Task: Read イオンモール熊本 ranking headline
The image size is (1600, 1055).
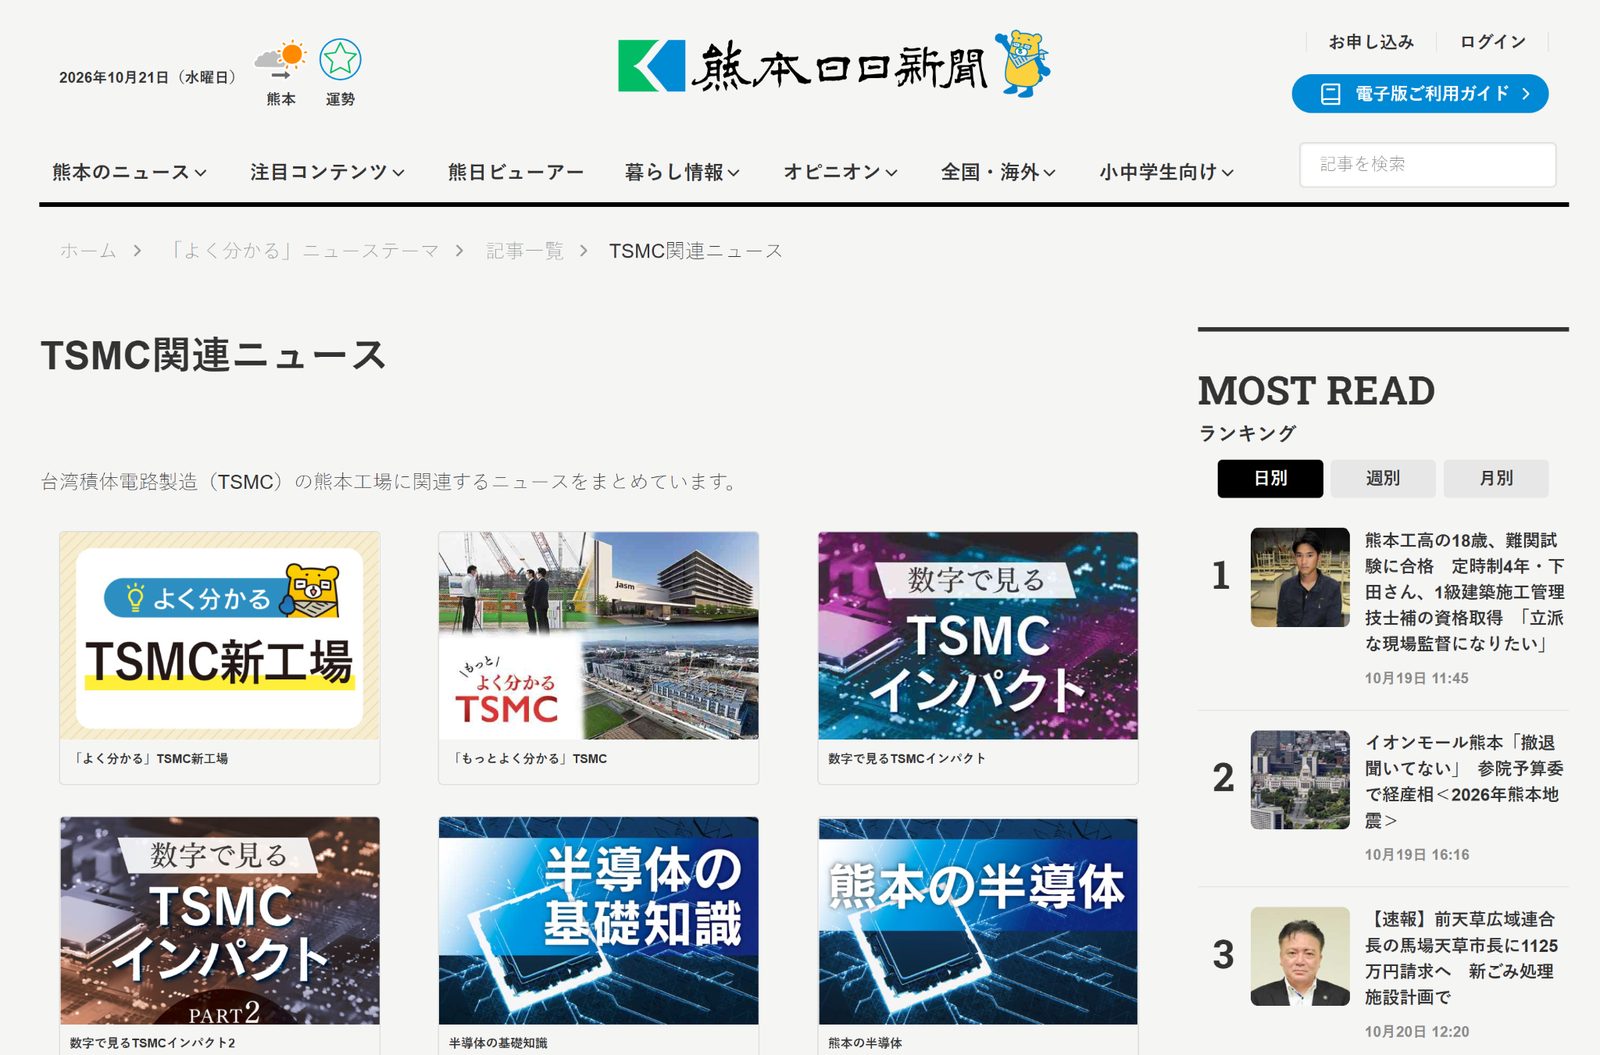Action: coord(1465,781)
